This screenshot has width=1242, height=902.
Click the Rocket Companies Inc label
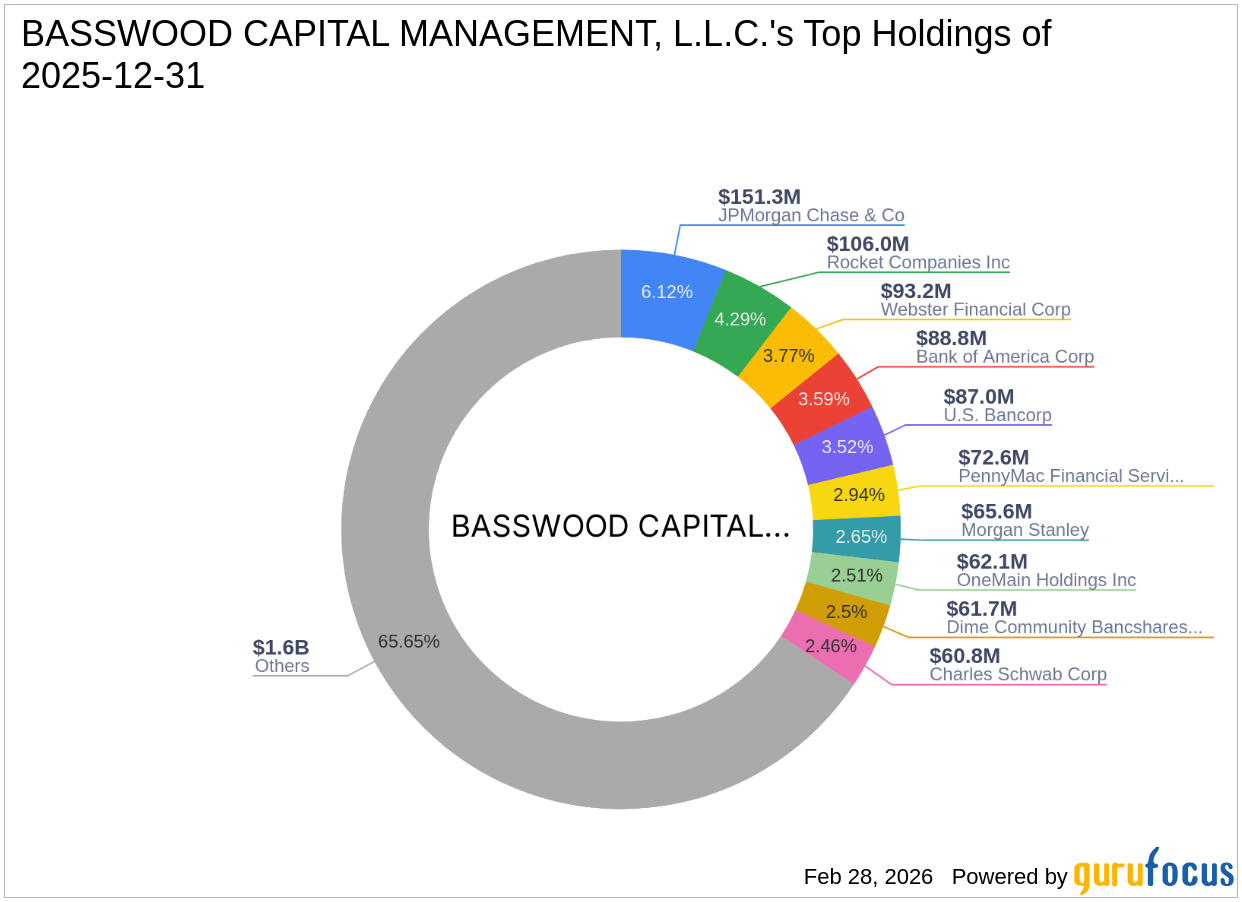click(918, 262)
